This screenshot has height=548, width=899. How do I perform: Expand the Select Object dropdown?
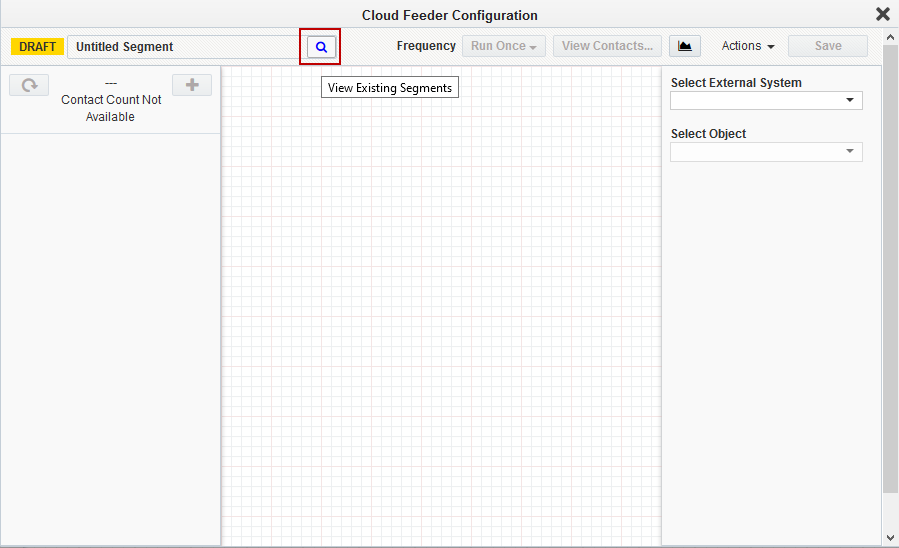(x=766, y=152)
